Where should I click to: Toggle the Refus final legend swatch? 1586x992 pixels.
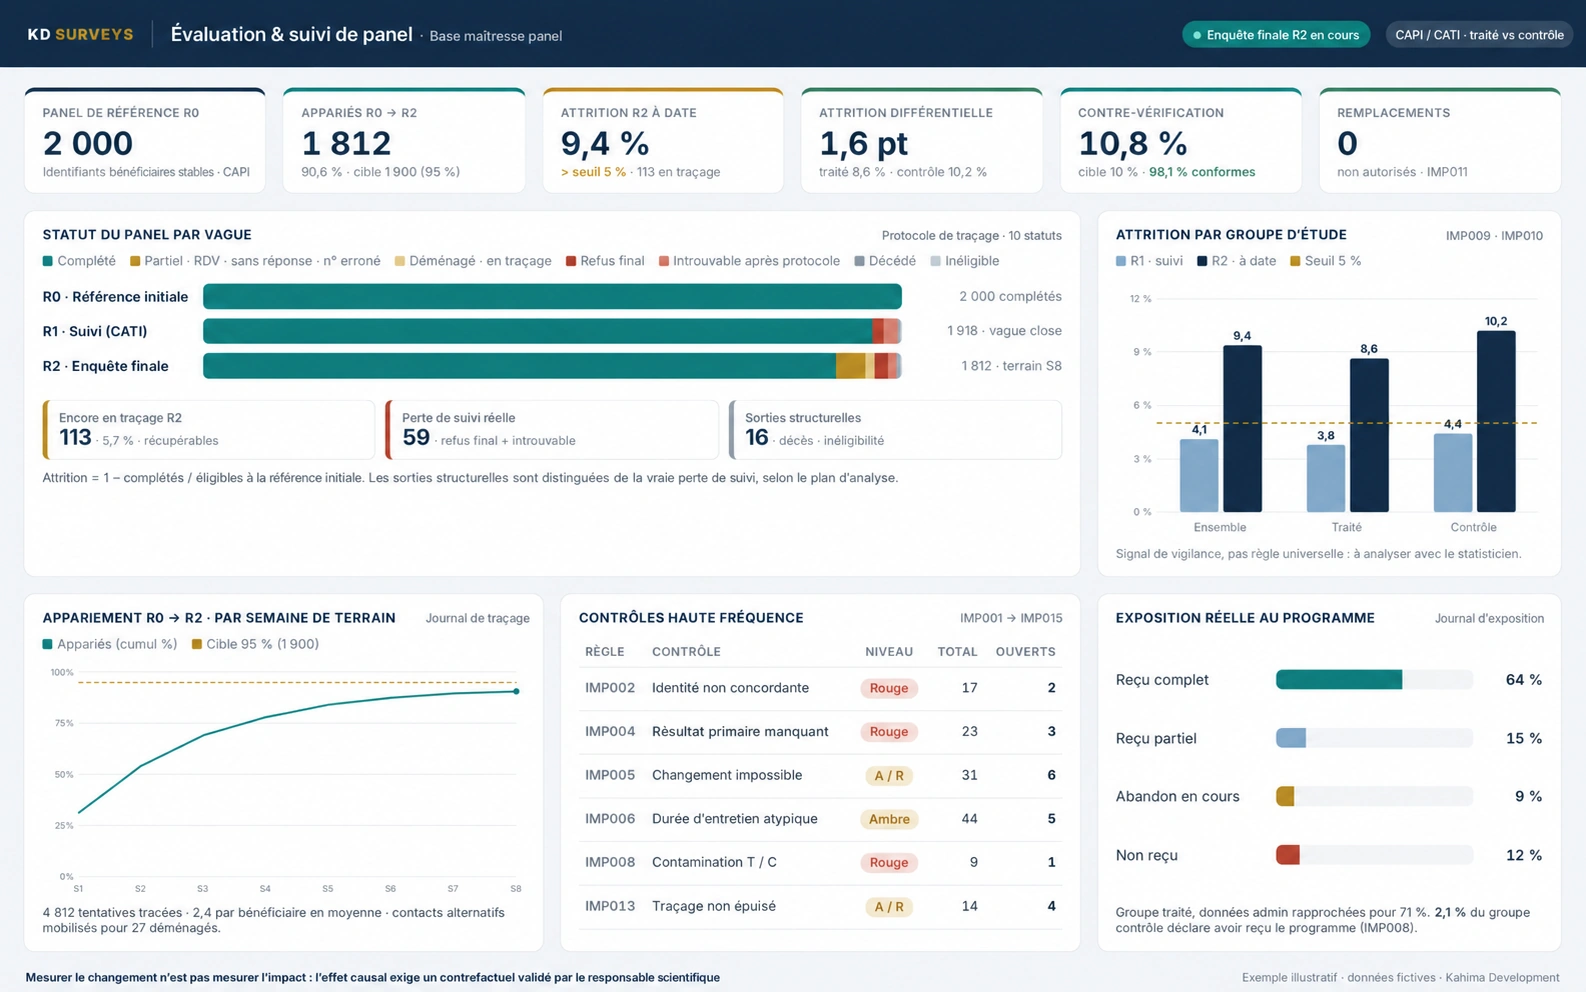tap(571, 261)
